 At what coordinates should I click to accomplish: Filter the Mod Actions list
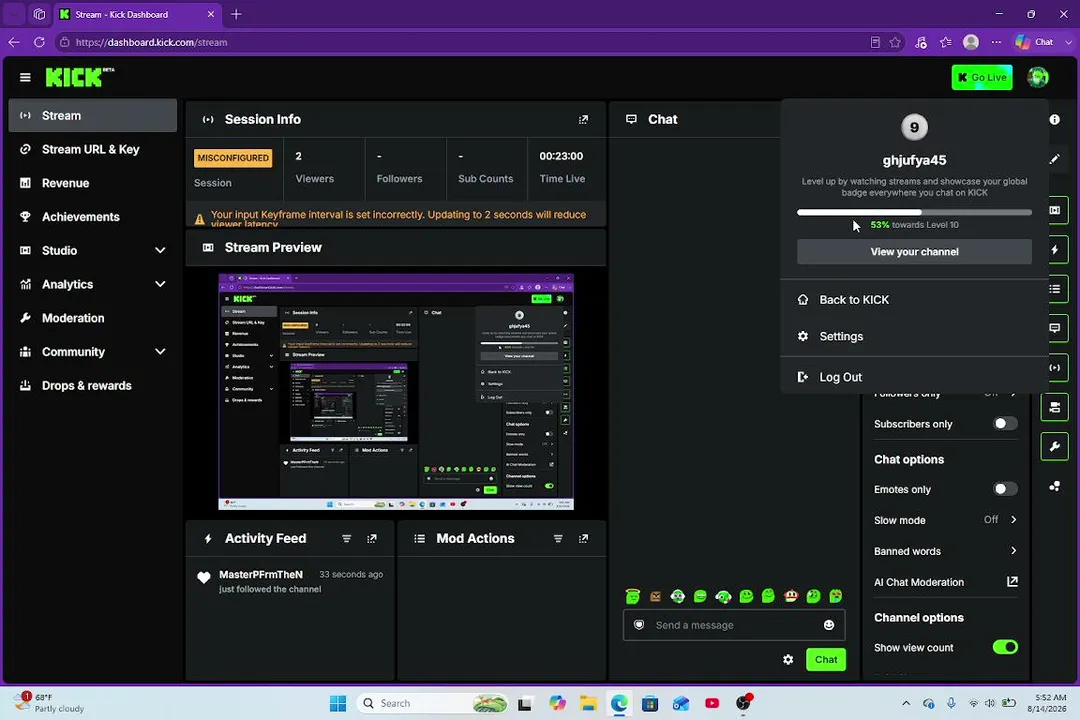coord(558,539)
